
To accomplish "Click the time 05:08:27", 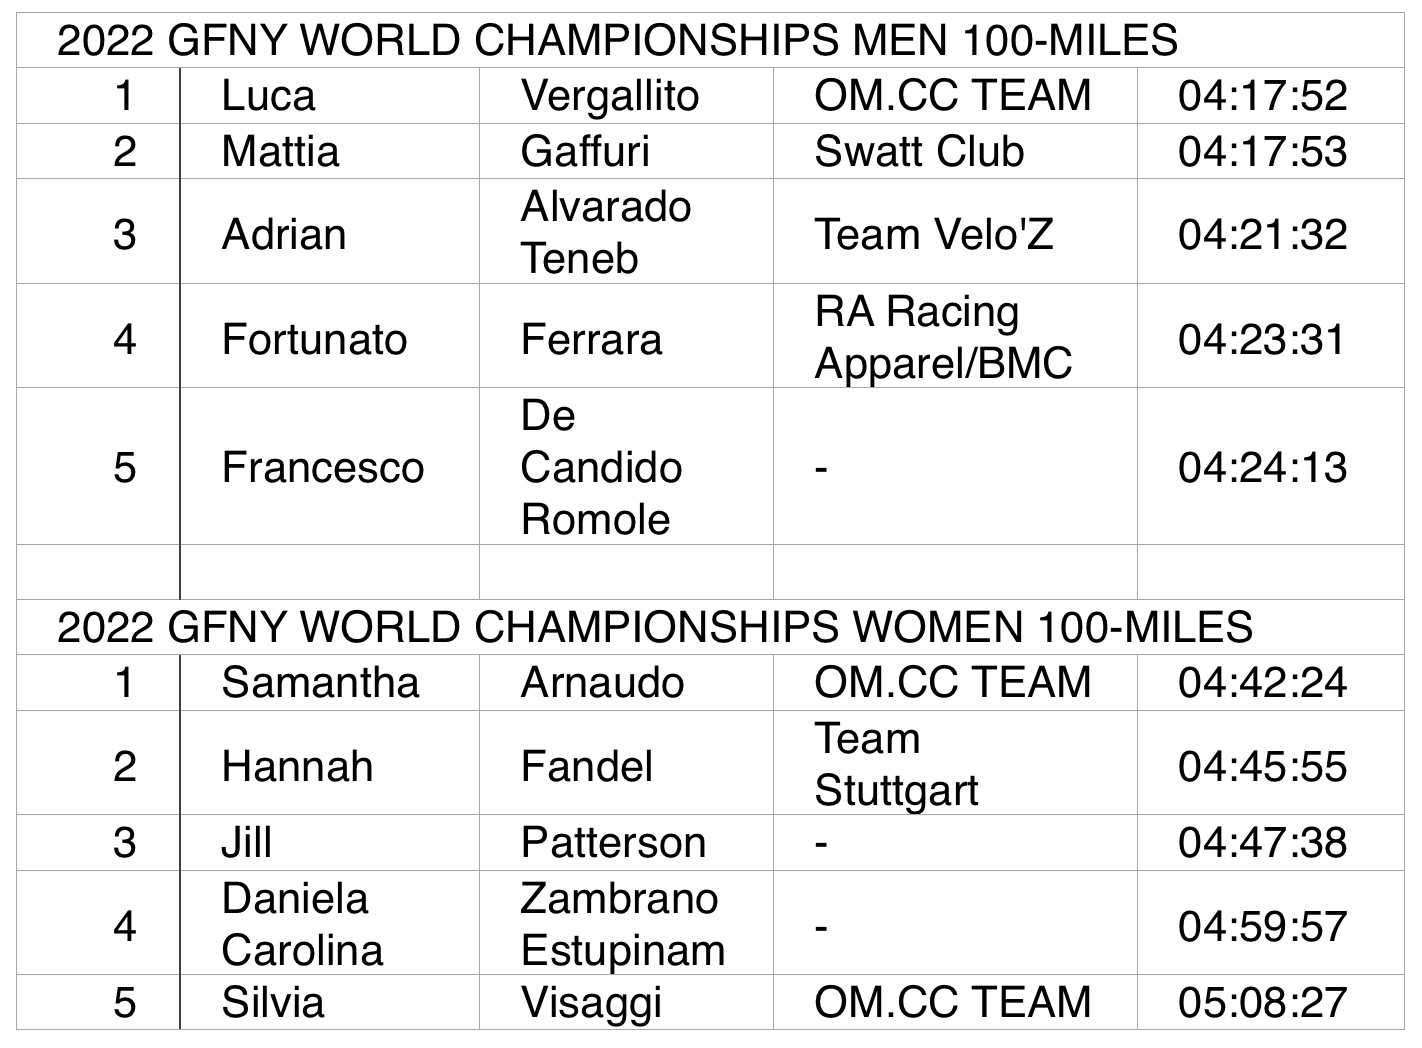I will click(x=1262, y=1003).
